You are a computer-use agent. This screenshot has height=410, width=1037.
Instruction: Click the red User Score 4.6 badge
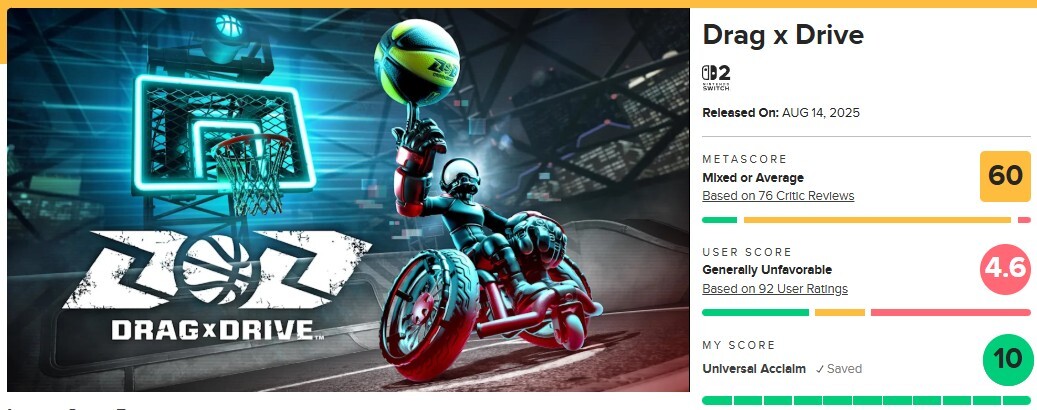point(1005,269)
